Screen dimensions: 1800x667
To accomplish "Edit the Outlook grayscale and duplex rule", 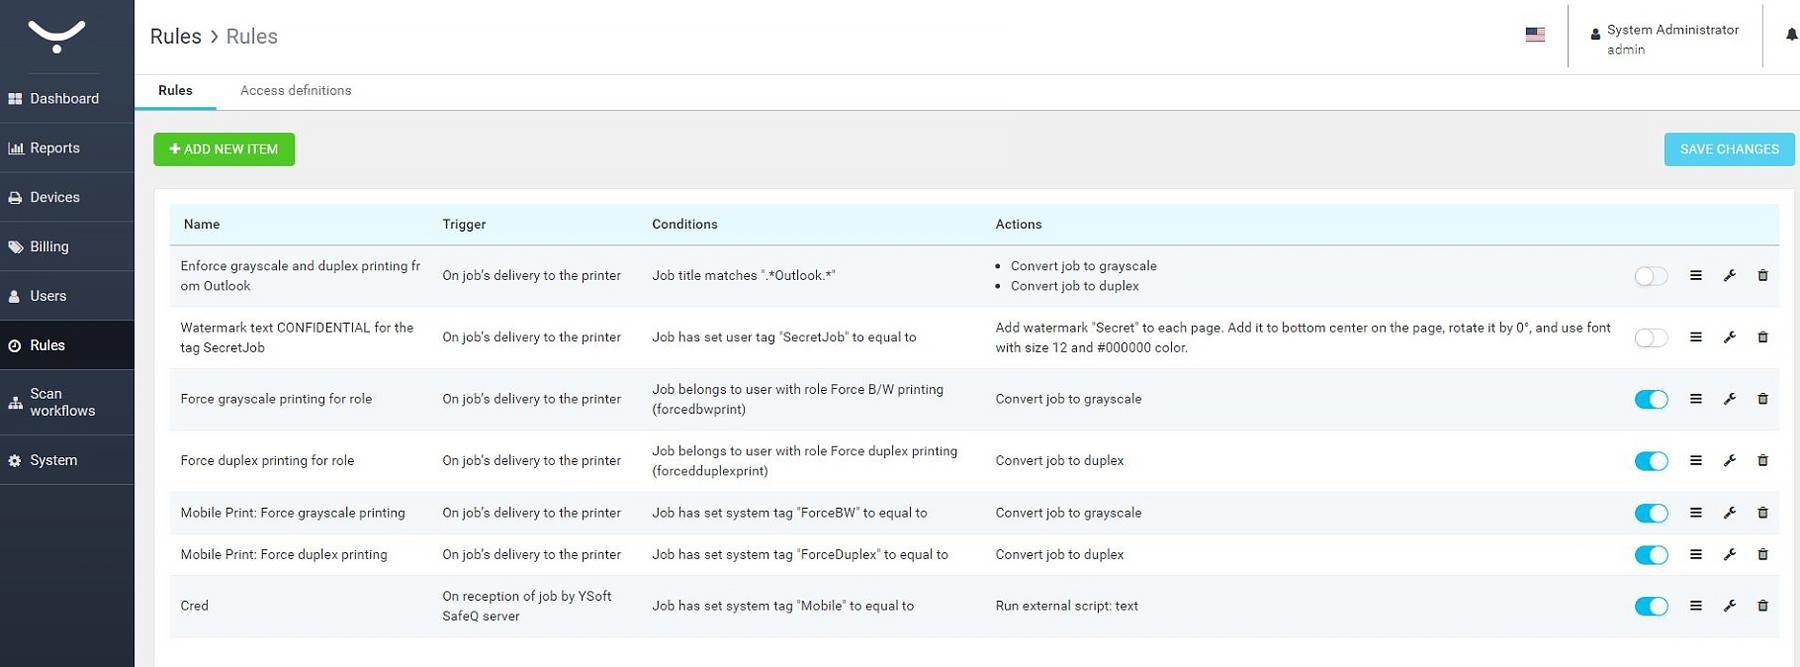I will [x=1729, y=276].
